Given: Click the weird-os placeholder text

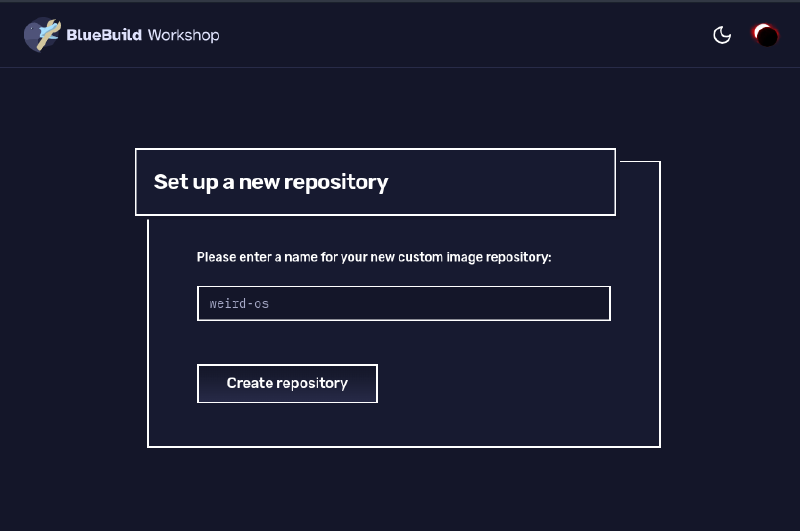Looking at the screenshot, I should 239,303.
